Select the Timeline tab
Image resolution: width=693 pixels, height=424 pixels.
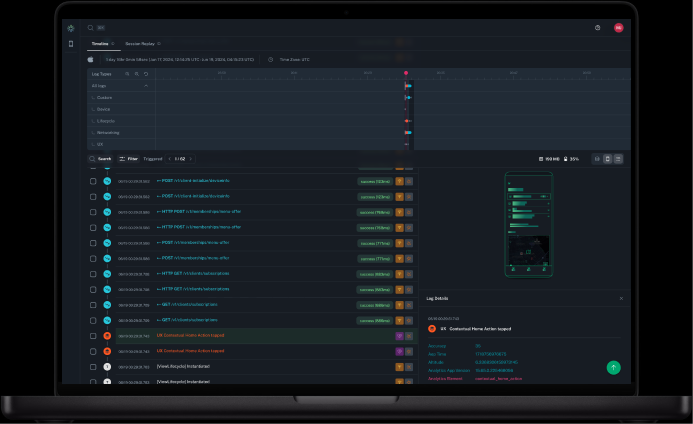pyautogui.click(x=100, y=44)
